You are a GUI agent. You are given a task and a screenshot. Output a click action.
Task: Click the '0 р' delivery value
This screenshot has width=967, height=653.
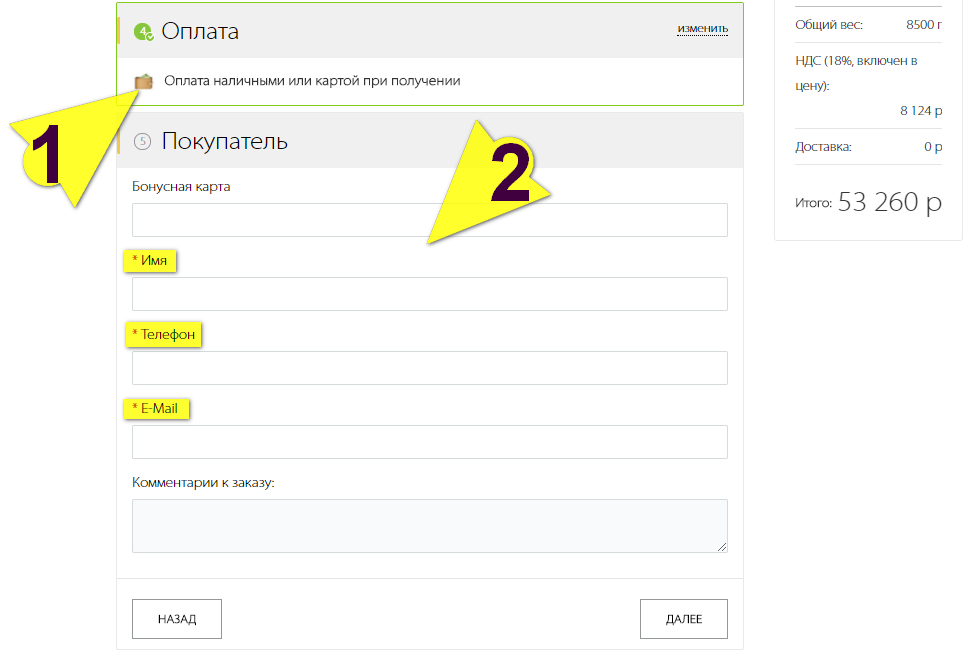933,147
